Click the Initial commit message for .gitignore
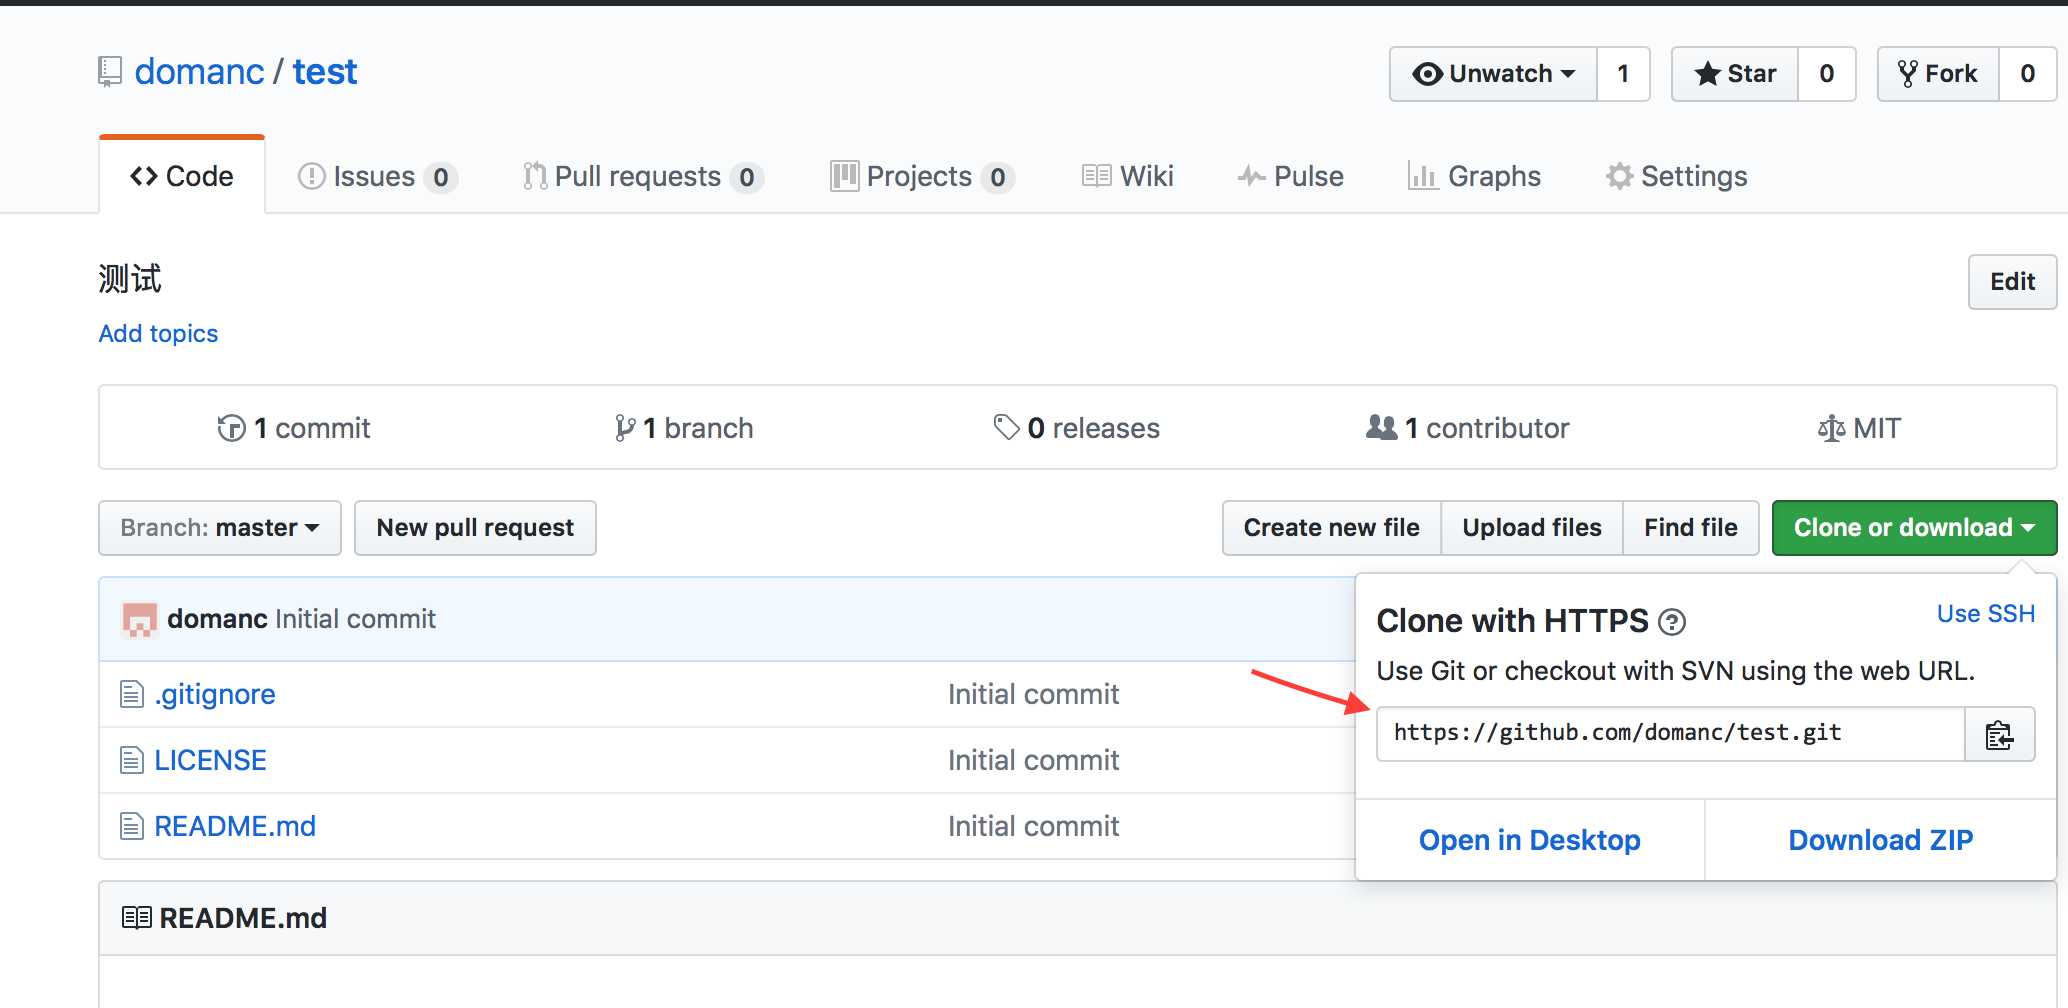The height and width of the screenshot is (1008, 2068). 1033,694
